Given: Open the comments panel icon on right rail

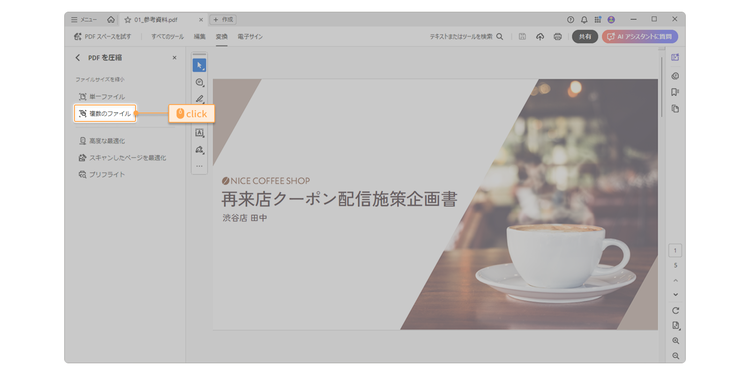Looking at the screenshot, I should point(675,76).
